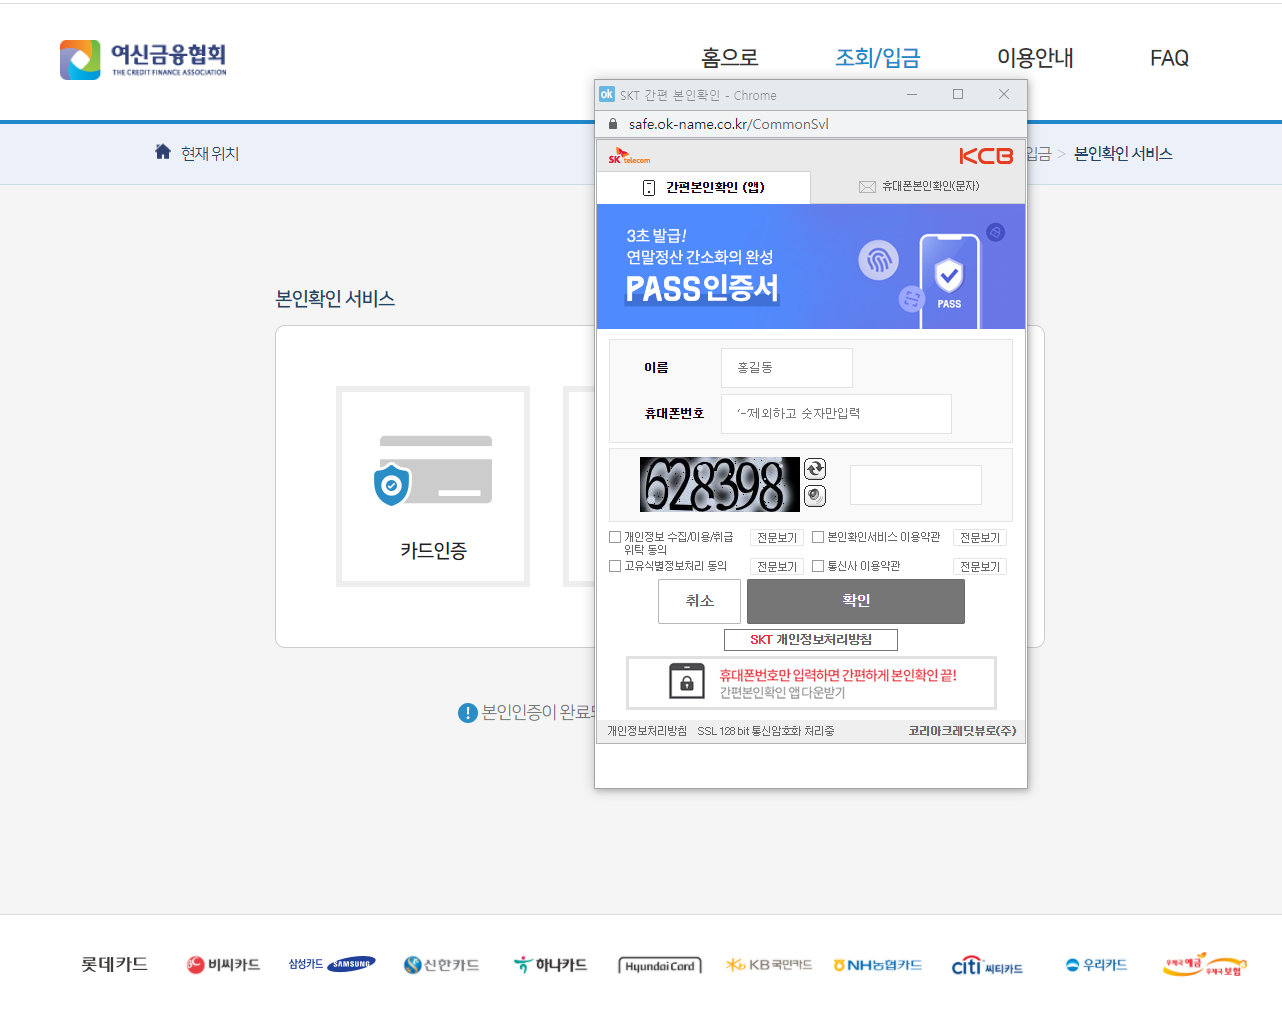Click 개인정보처리방침 link in popup footer
This screenshot has width=1282, height=1013.
[x=647, y=731]
